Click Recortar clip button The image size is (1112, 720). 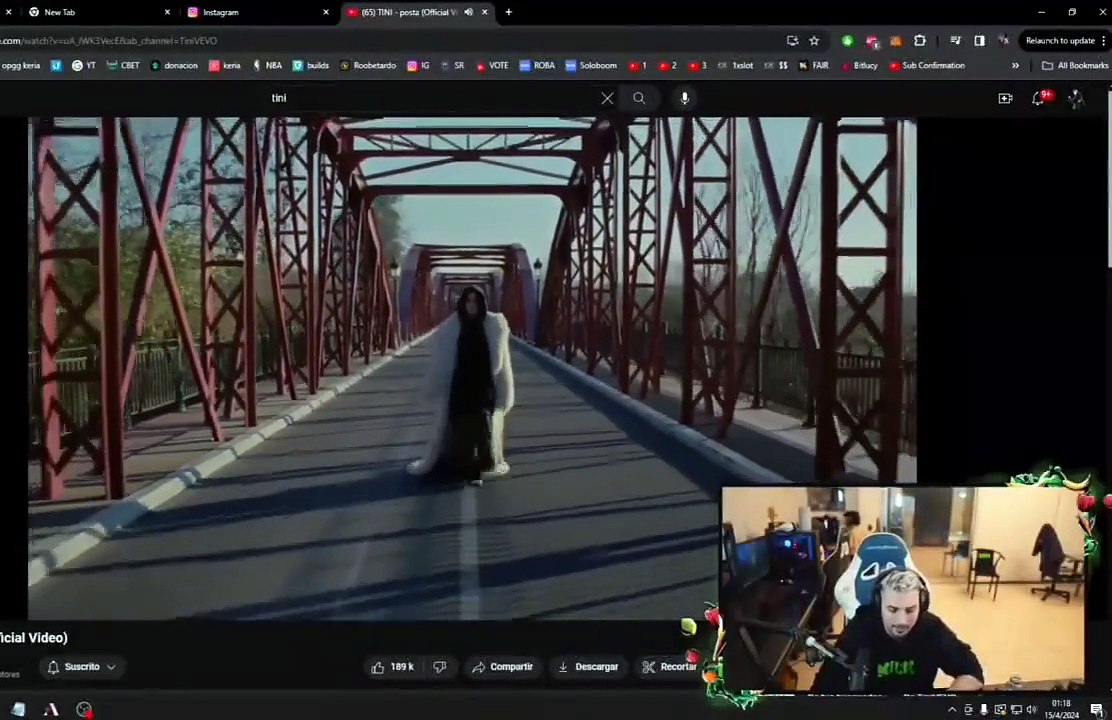click(x=669, y=667)
